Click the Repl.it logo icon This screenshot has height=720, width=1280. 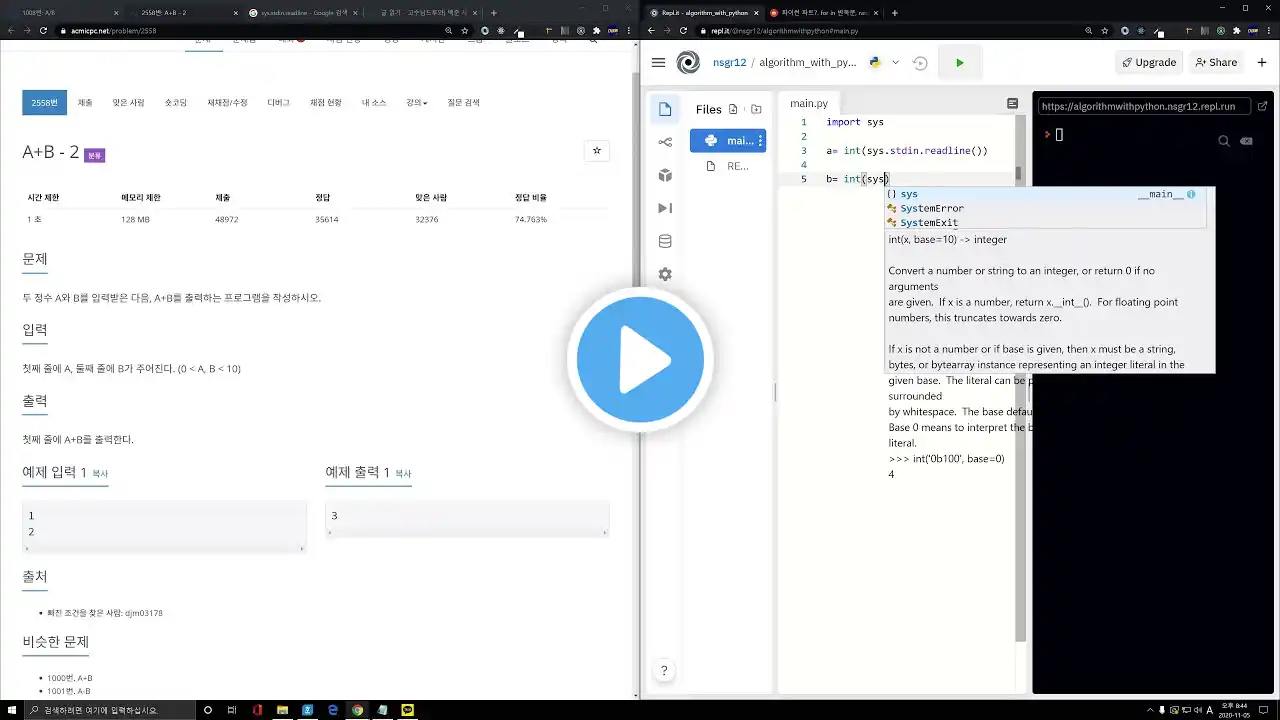(x=688, y=62)
